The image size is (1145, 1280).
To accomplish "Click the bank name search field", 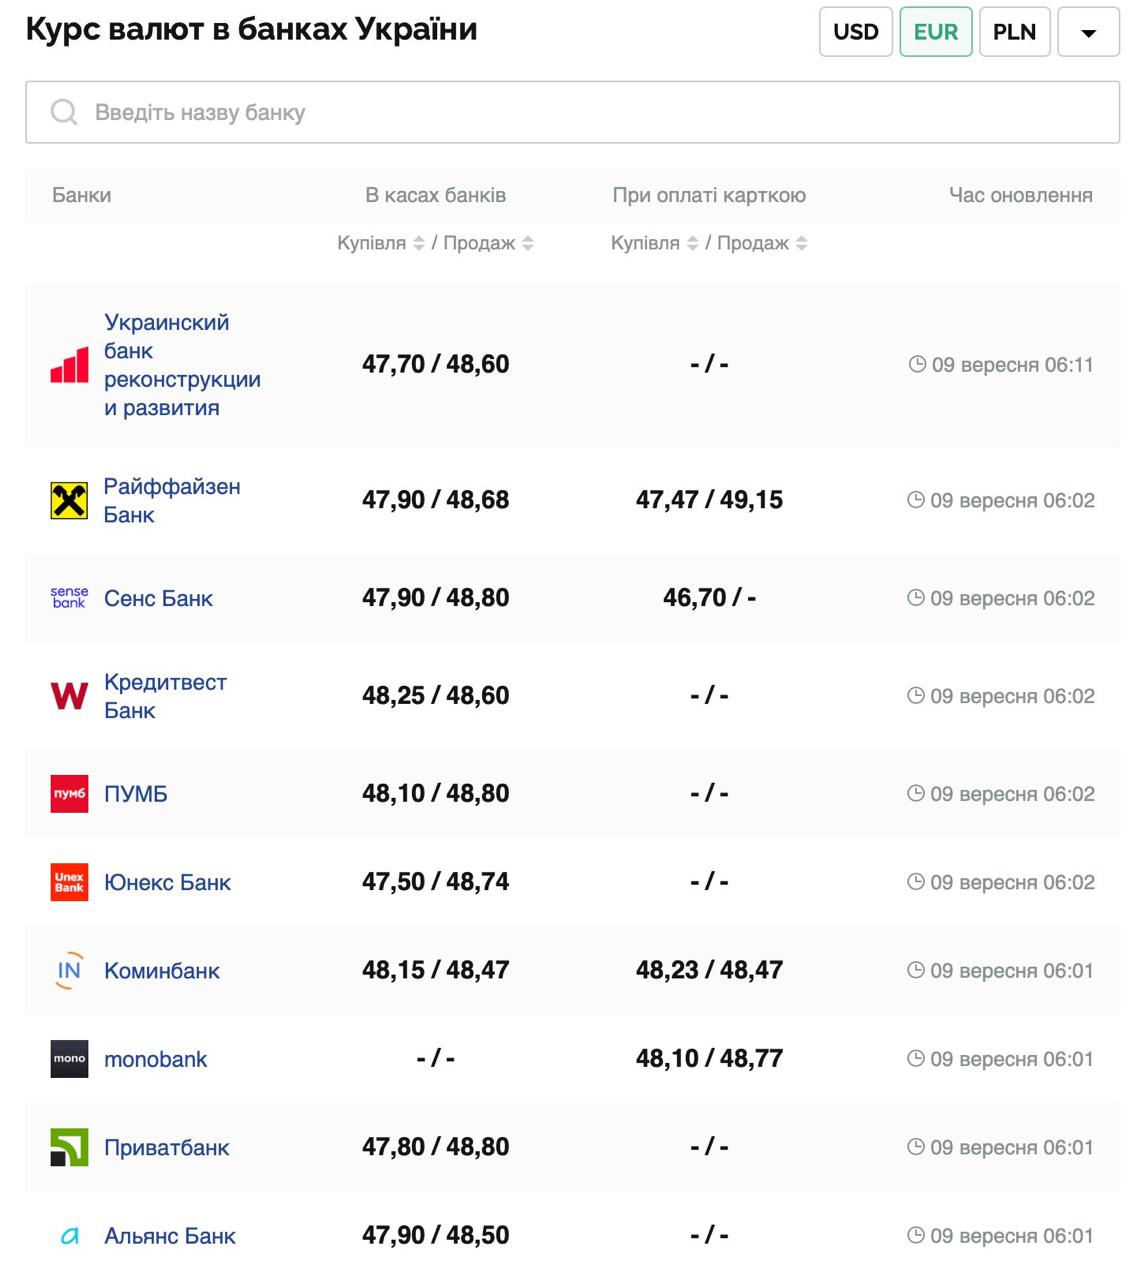I will coord(600,112).
